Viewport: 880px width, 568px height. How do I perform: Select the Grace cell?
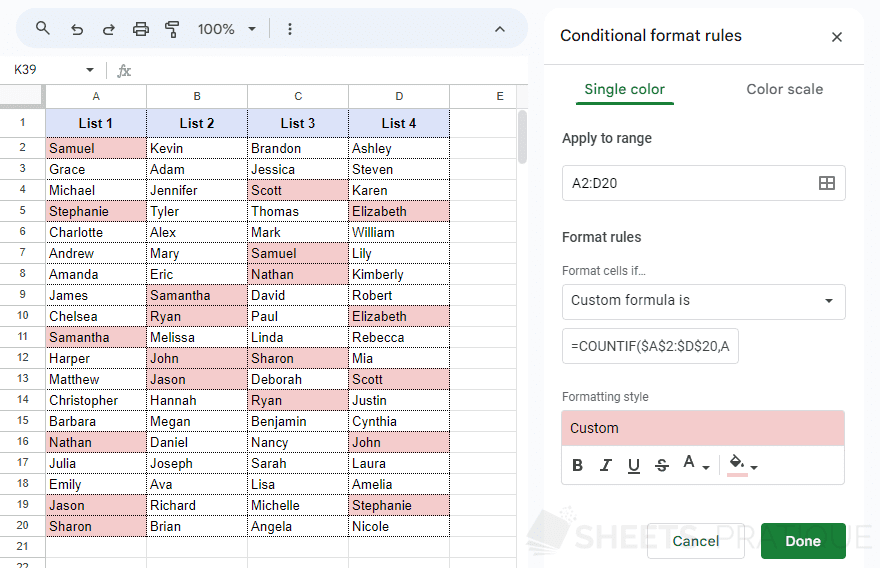[96, 170]
